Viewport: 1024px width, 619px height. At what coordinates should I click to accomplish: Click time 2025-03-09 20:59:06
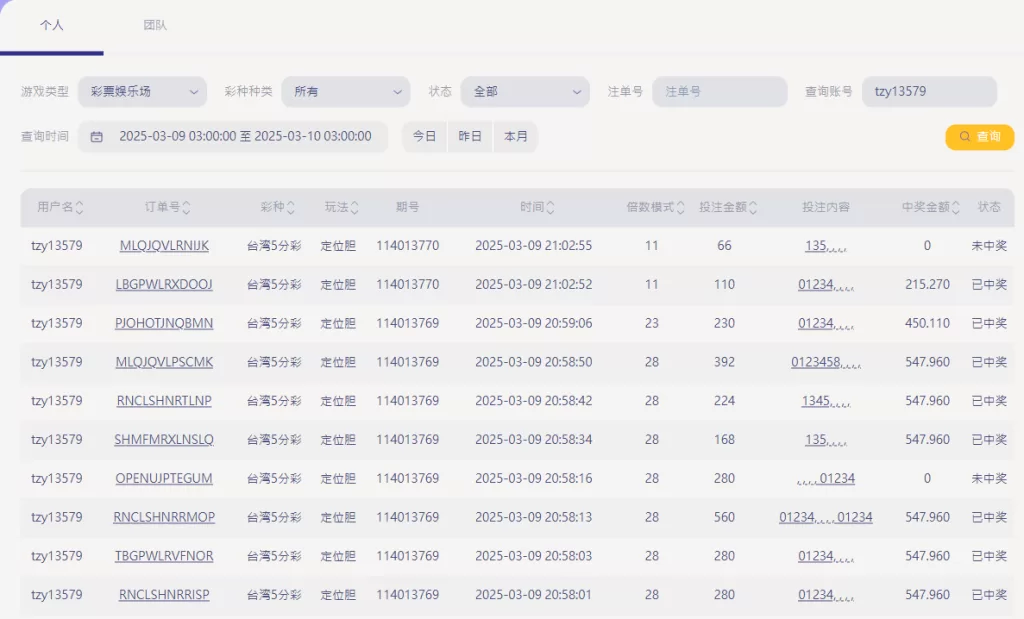coord(534,323)
